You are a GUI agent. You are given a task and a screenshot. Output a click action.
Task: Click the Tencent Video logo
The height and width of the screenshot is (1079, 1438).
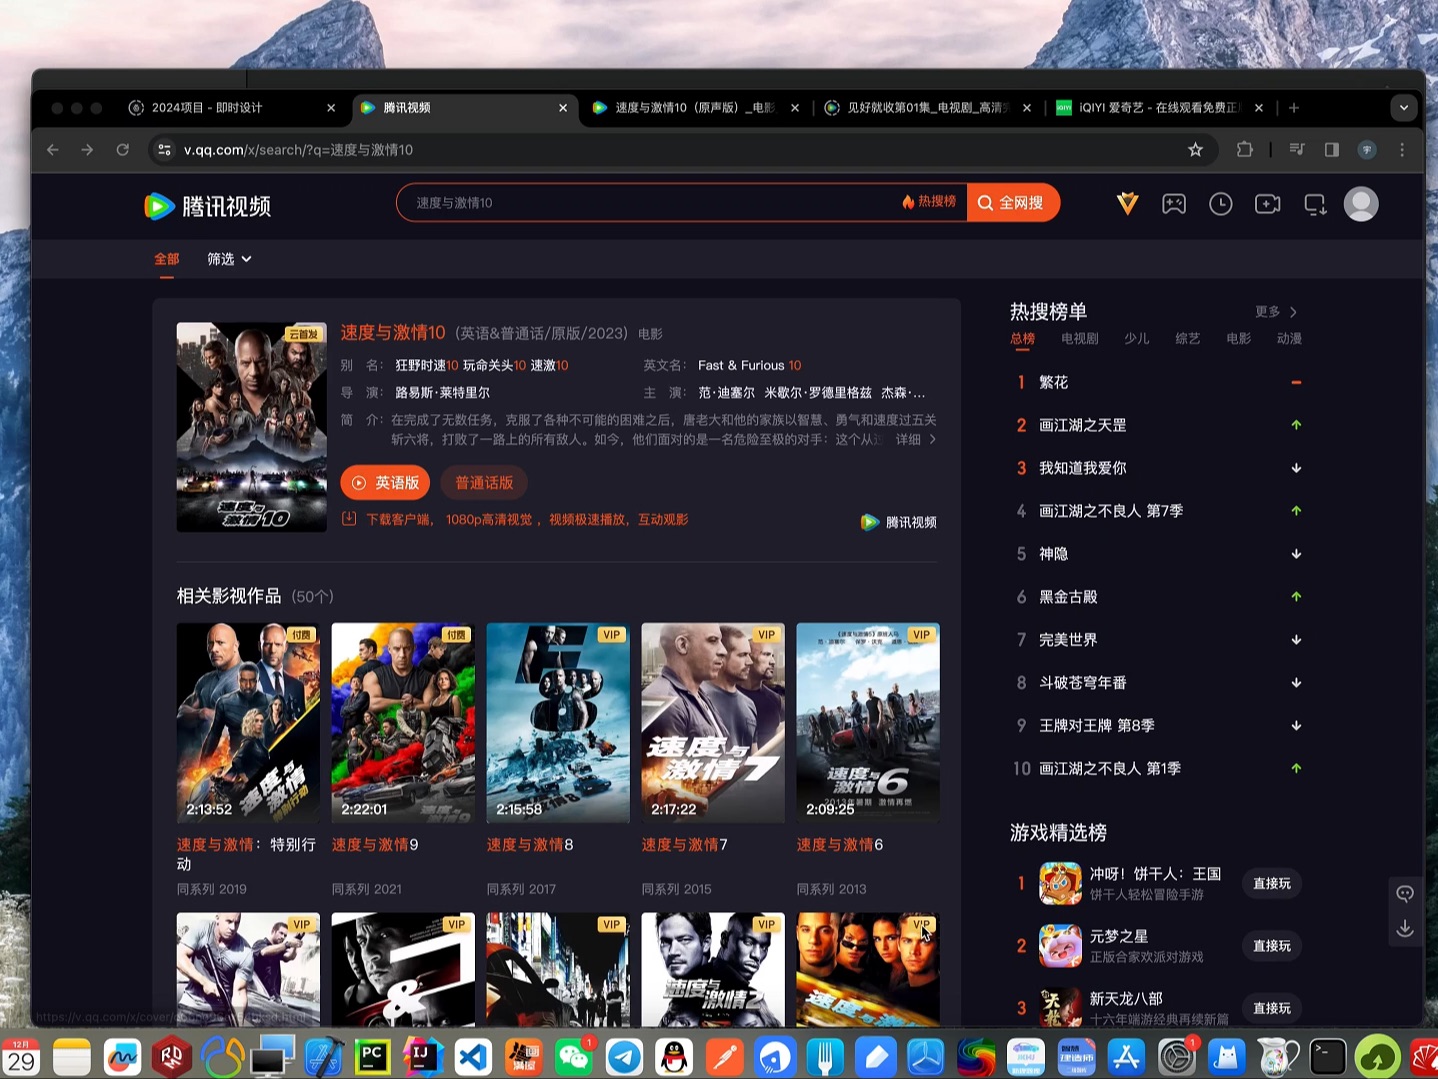click(x=208, y=206)
